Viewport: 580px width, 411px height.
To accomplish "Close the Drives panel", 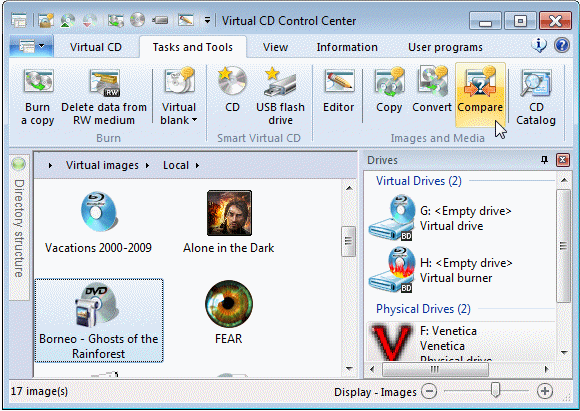I will pos(563,160).
